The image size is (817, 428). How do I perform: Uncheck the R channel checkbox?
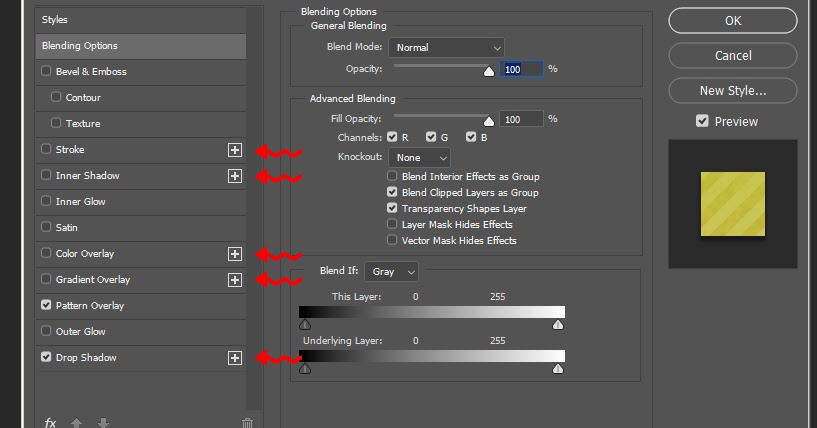(392, 137)
